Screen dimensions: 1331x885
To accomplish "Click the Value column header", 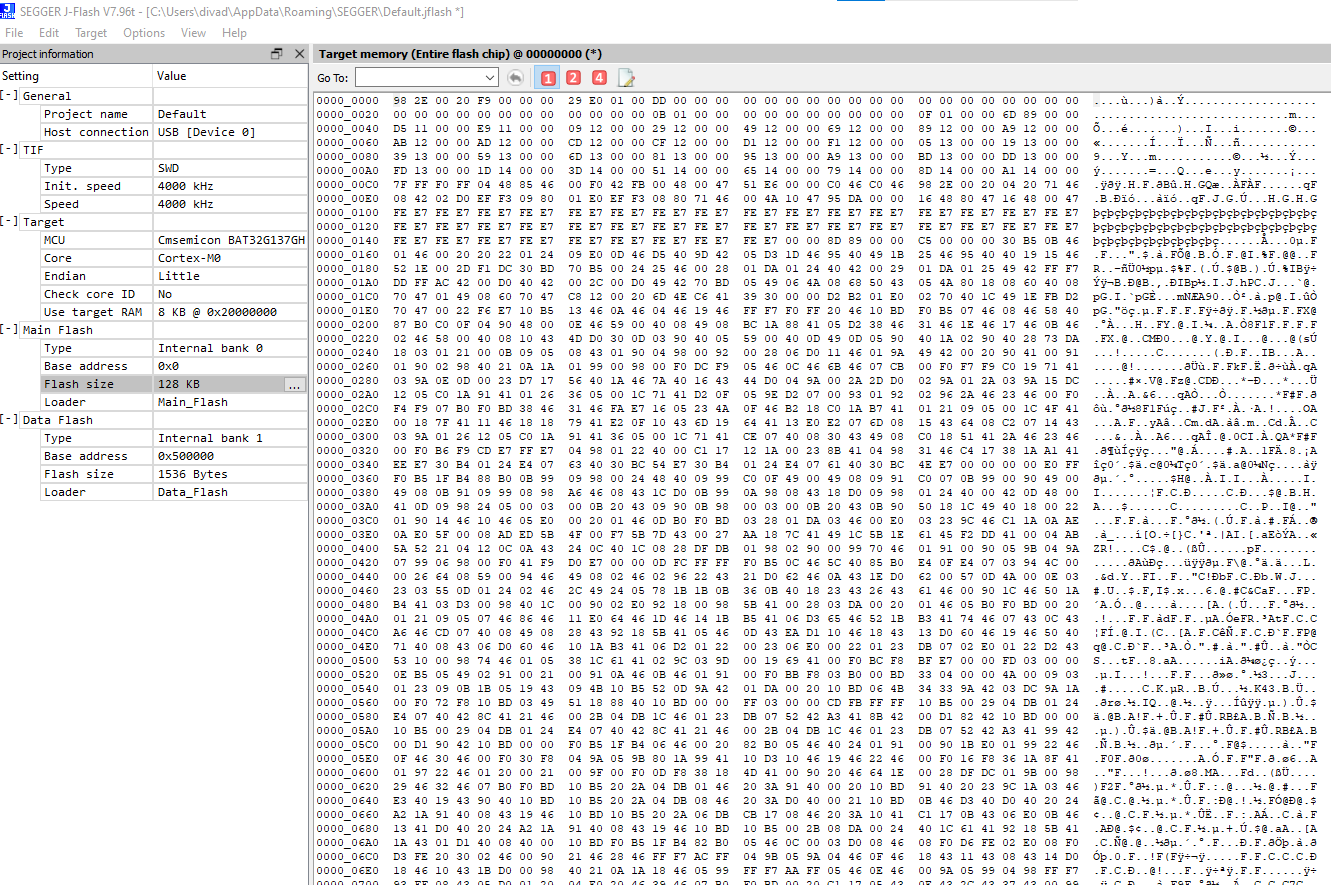I will coord(230,76).
